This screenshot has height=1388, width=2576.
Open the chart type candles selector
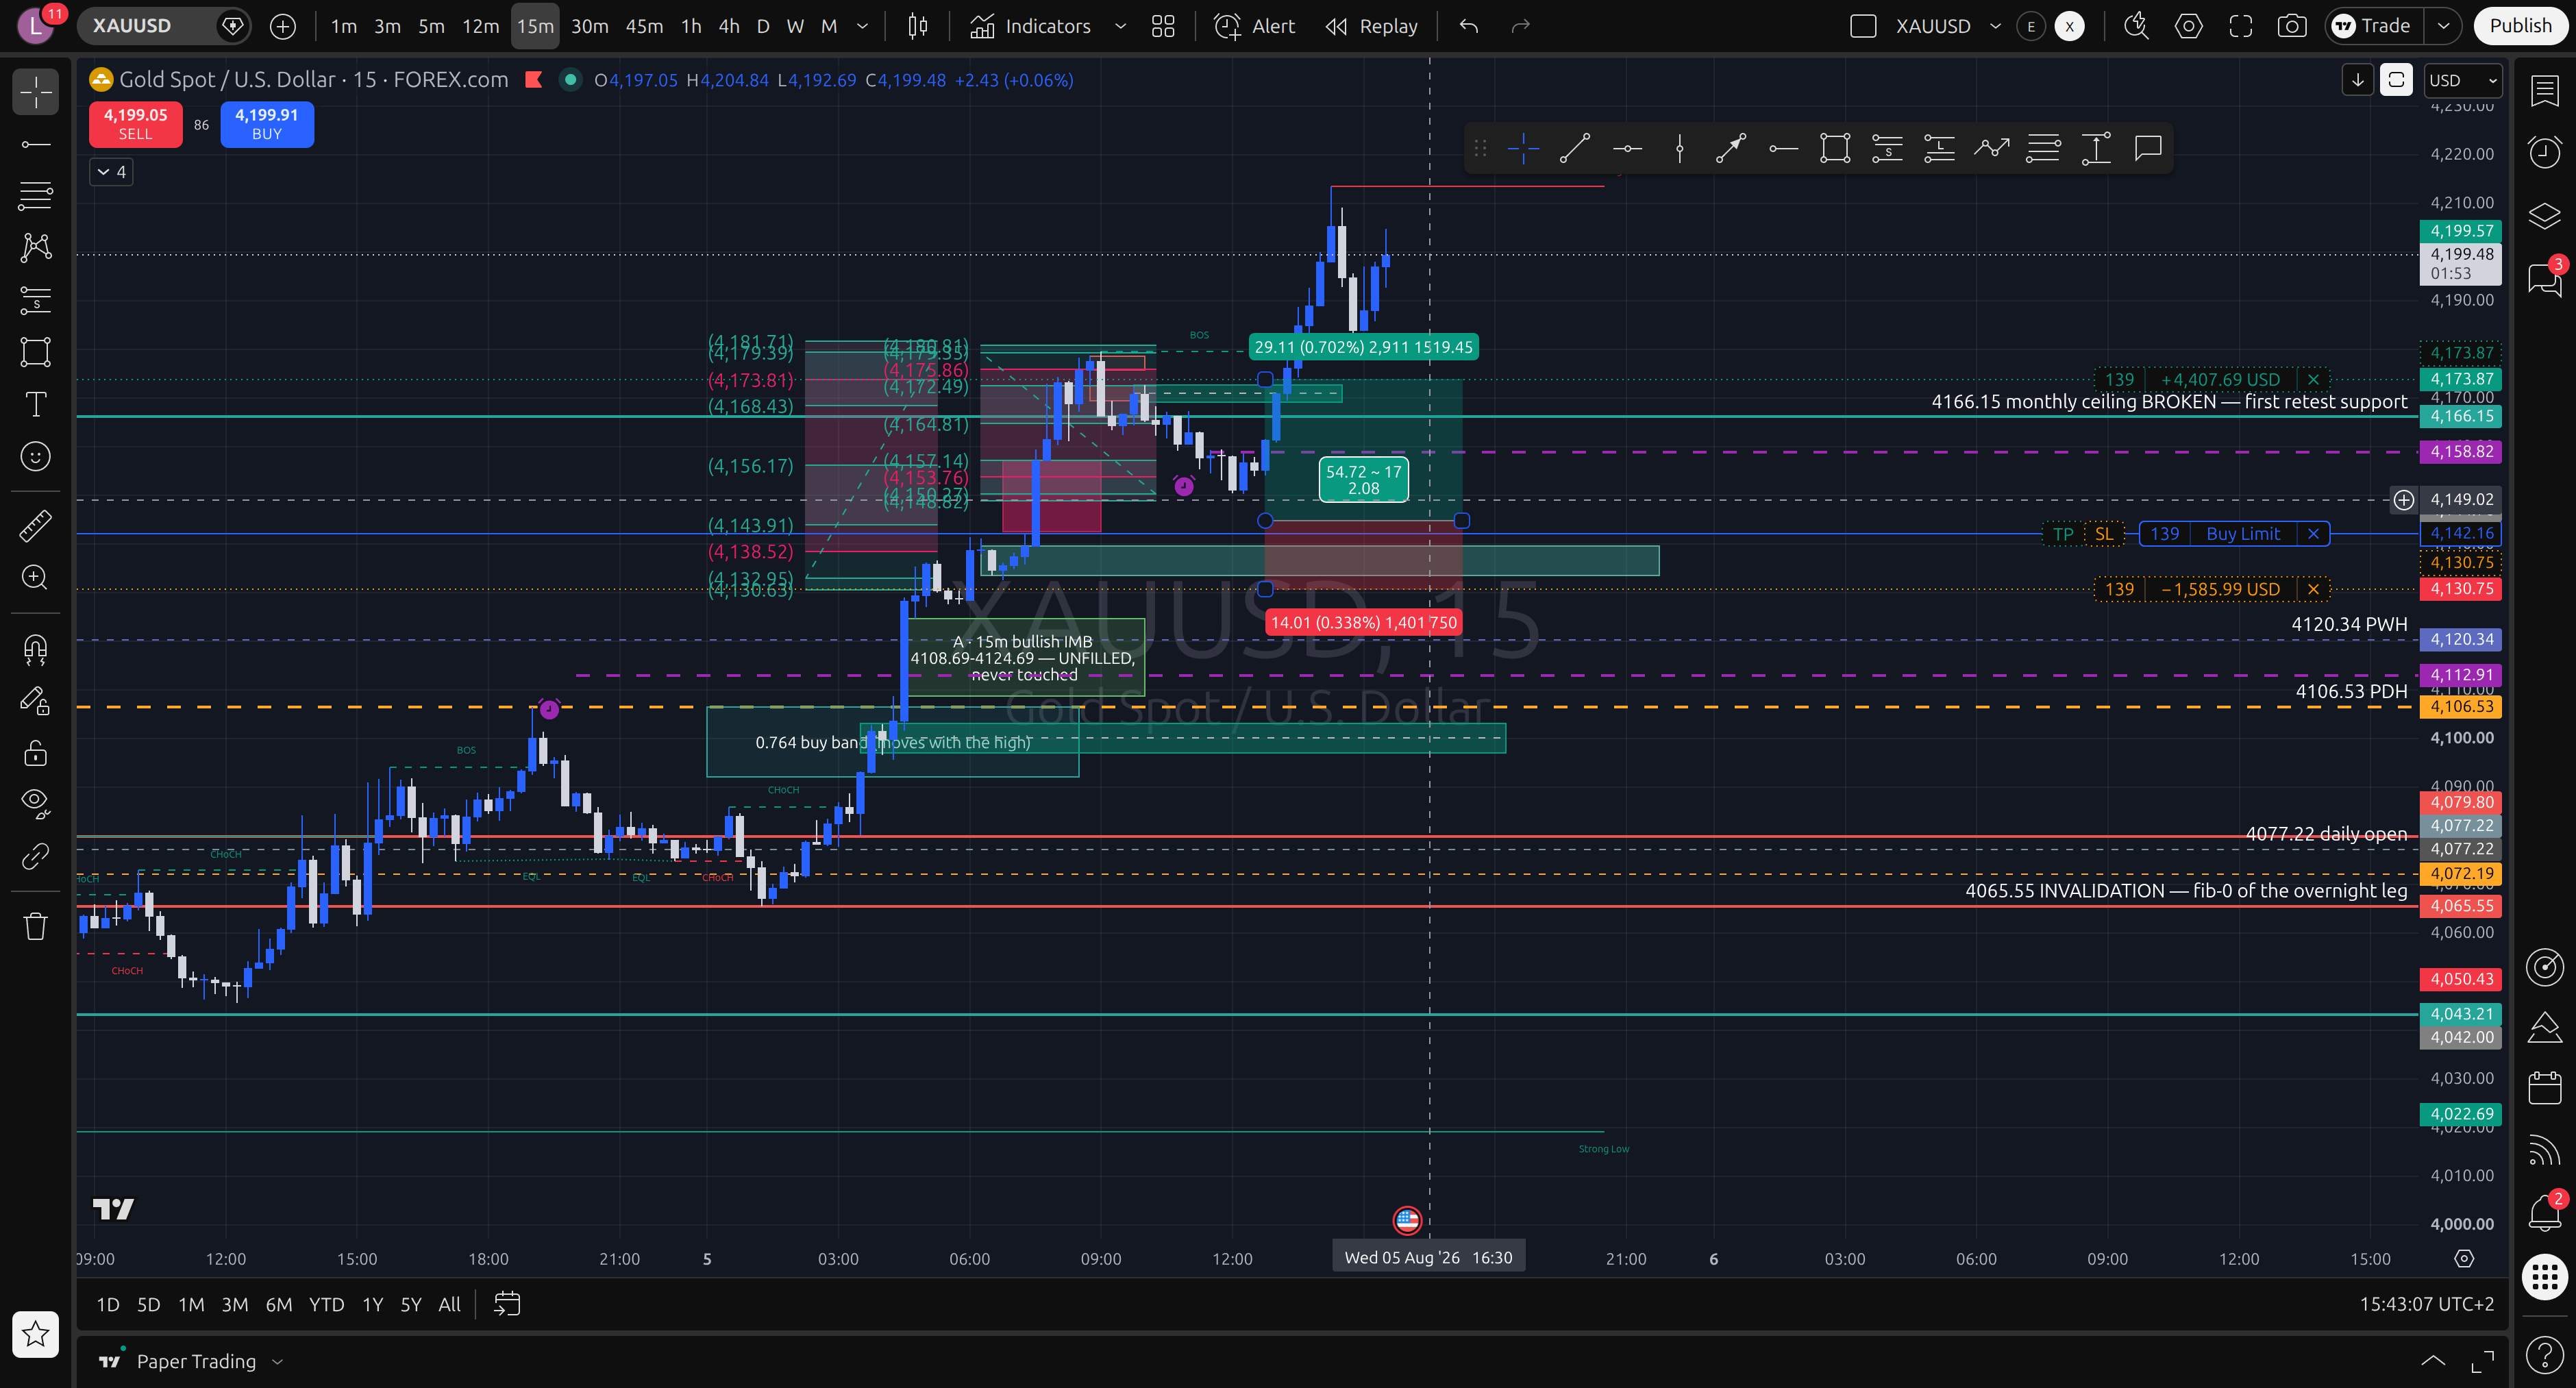click(917, 26)
